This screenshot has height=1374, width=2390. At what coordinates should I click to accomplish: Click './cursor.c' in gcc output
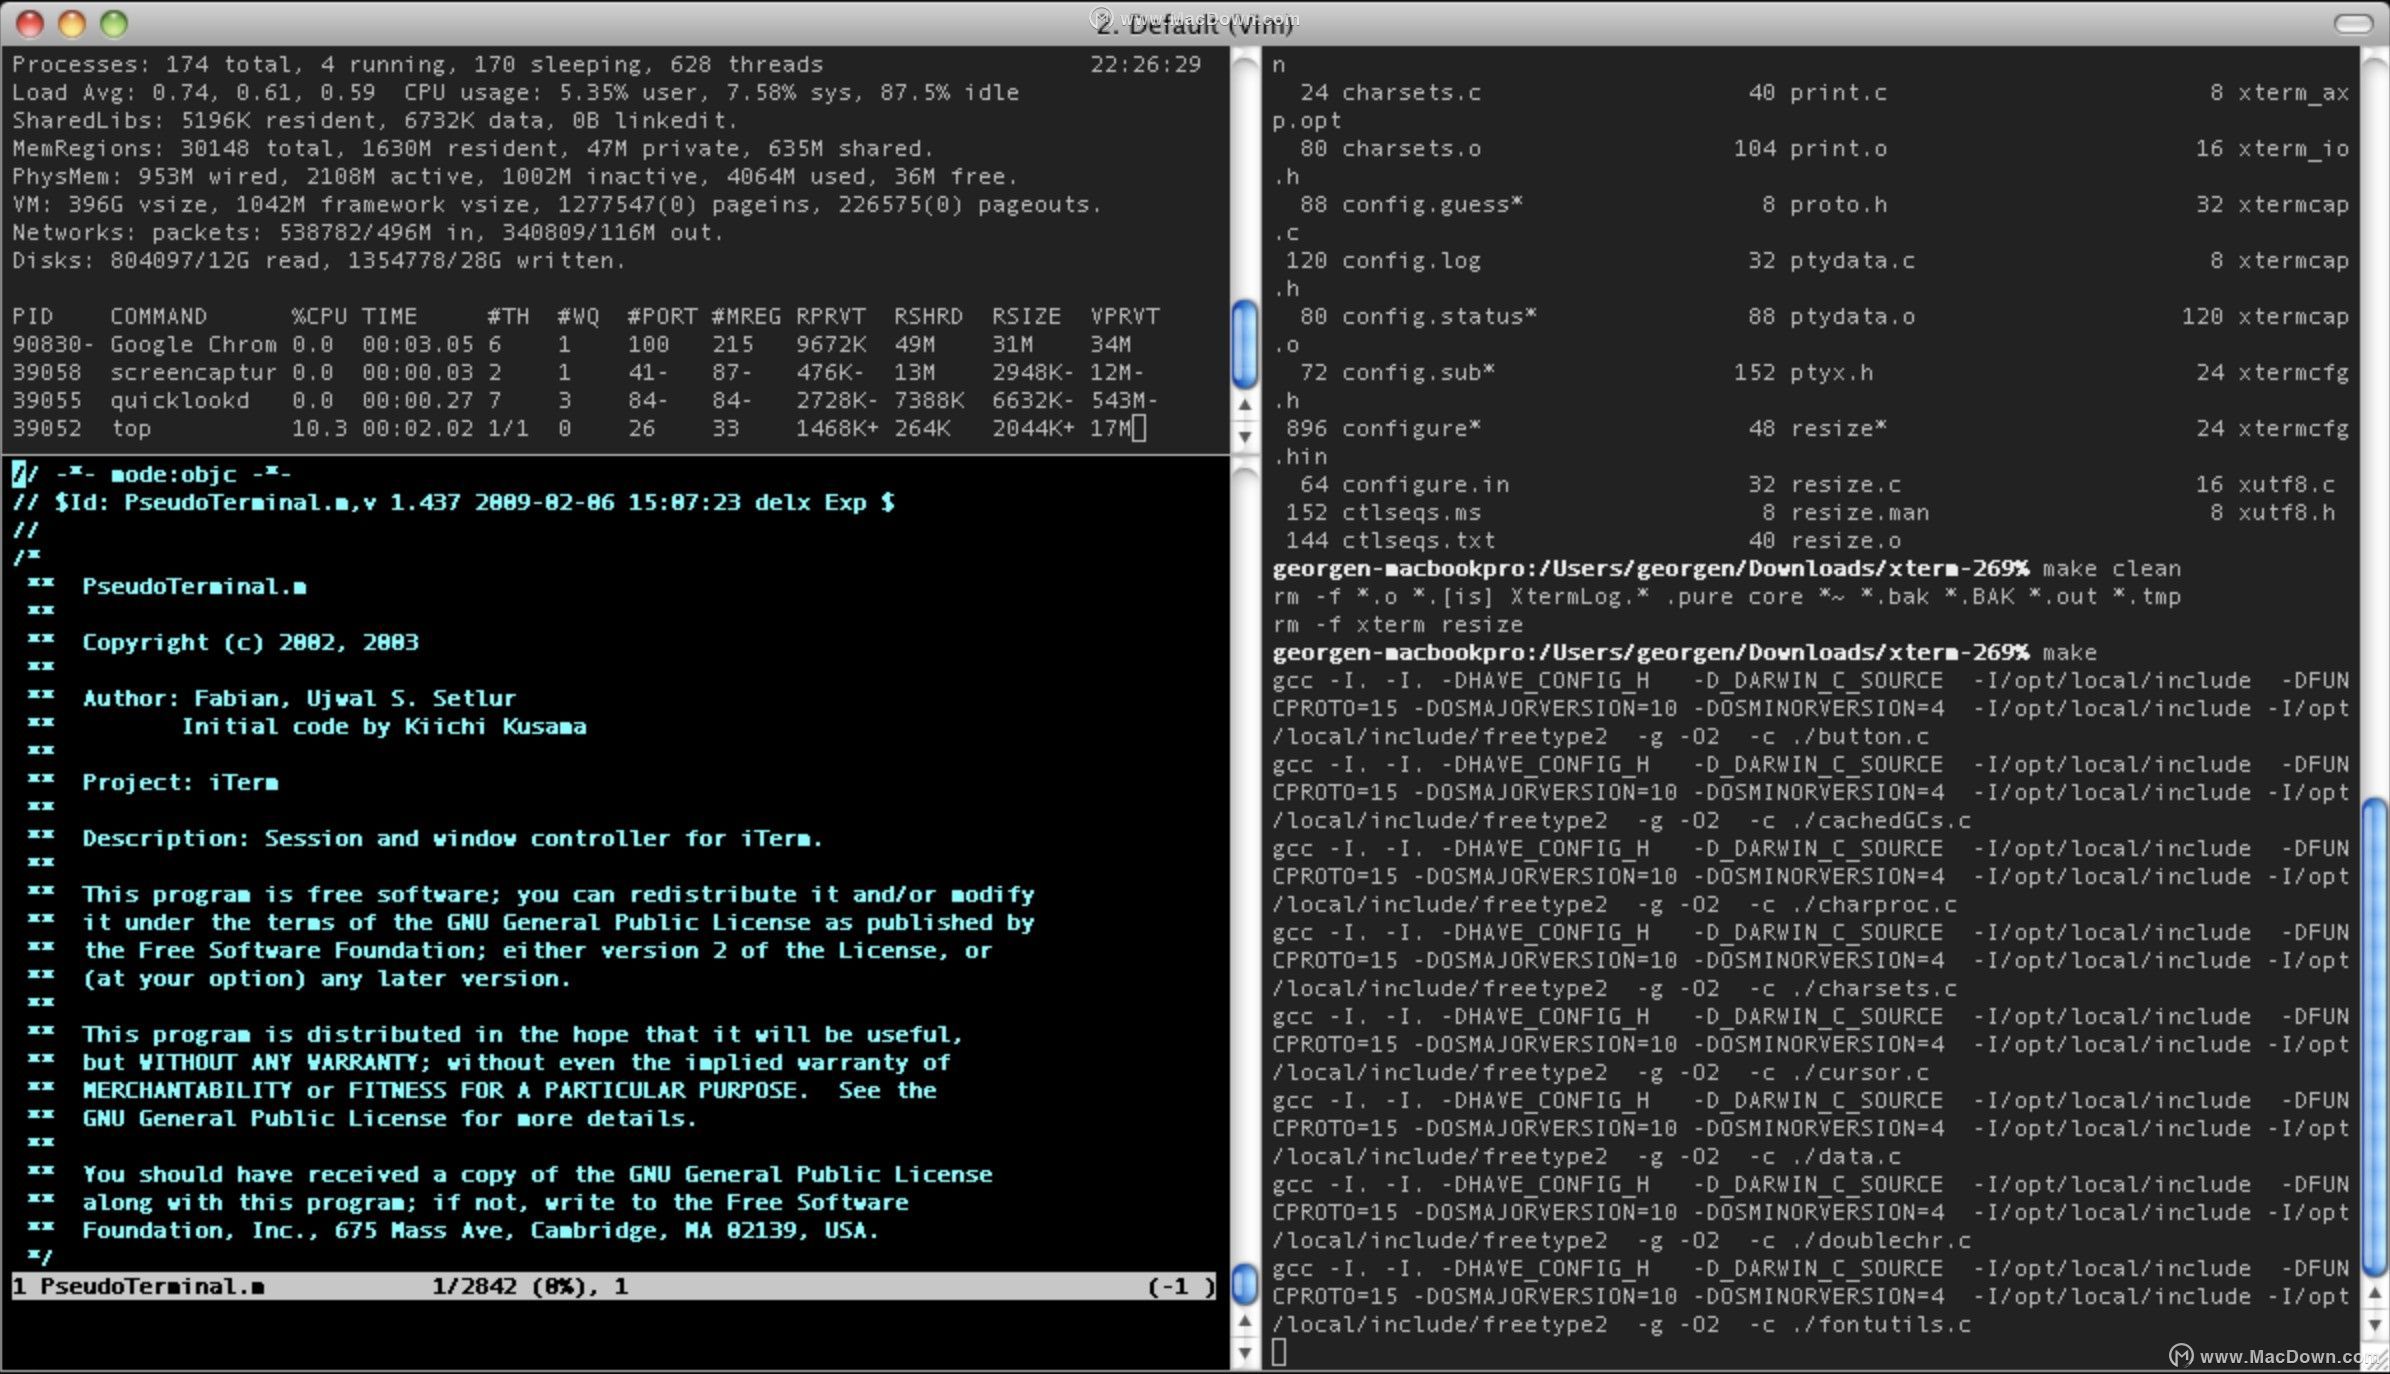tap(1859, 1072)
